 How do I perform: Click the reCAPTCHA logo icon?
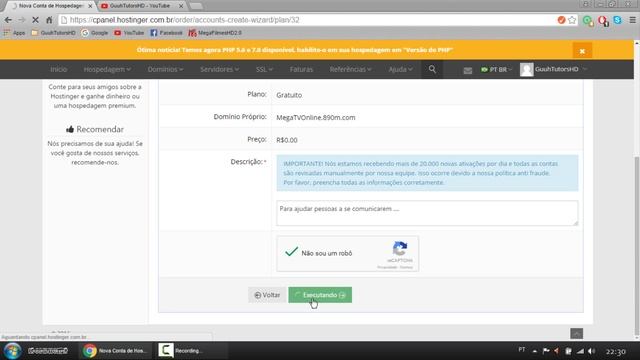[x=400, y=249]
